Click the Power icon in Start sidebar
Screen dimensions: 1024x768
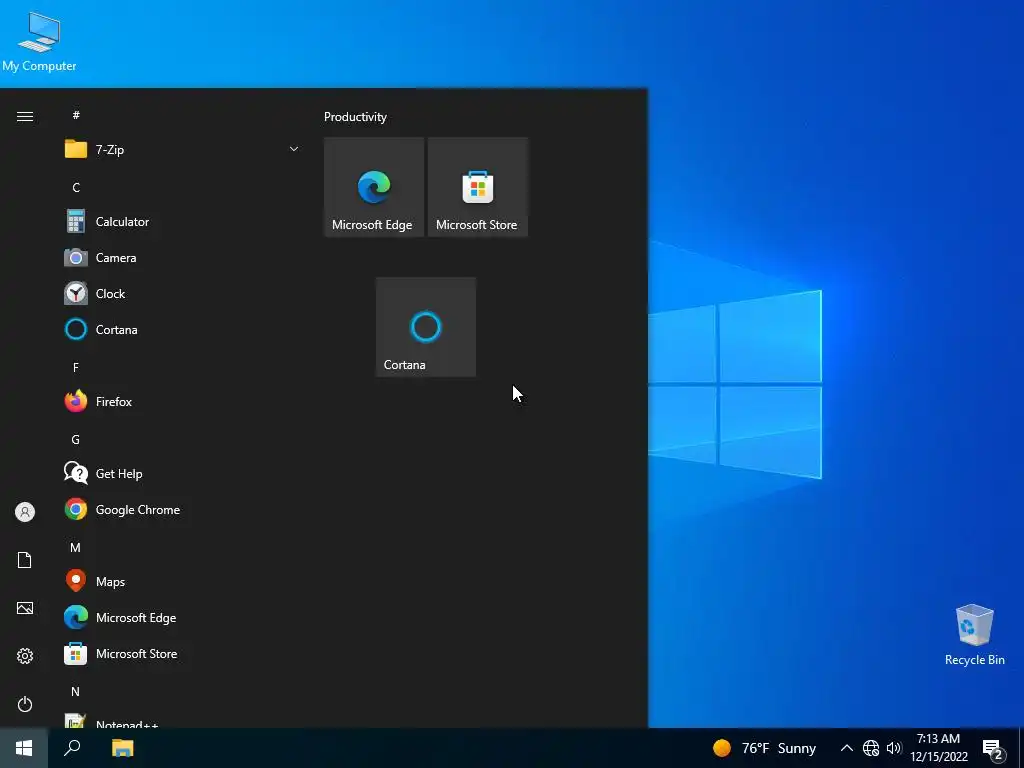click(25, 704)
